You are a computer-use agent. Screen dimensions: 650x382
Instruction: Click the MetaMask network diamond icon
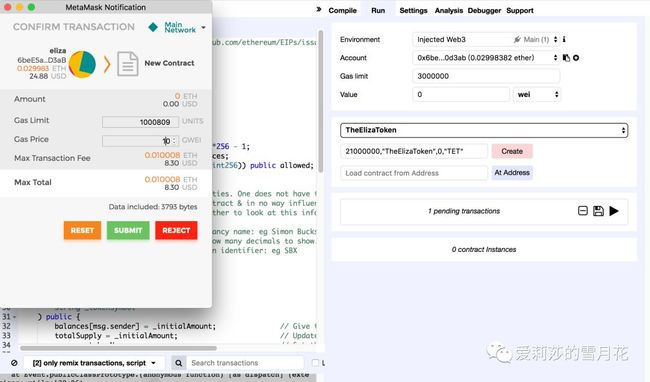click(x=153, y=27)
